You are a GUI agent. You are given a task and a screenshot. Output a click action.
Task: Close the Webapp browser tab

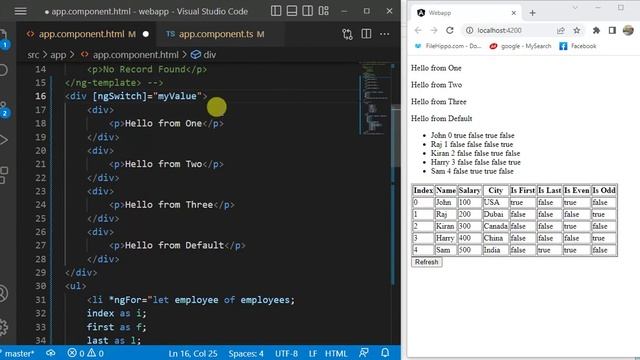[513, 13]
